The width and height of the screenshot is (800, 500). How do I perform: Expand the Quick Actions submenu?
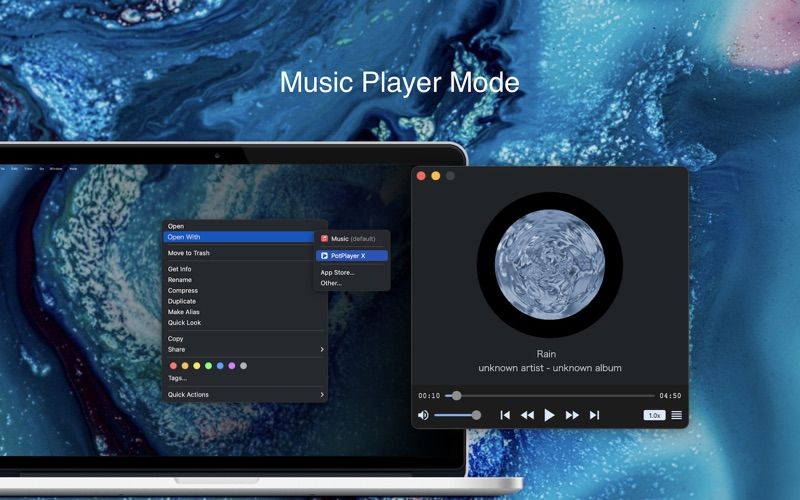tap(245, 395)
